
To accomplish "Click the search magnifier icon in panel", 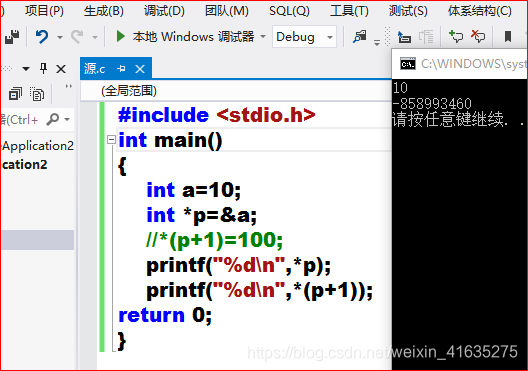I will [53, 119].
